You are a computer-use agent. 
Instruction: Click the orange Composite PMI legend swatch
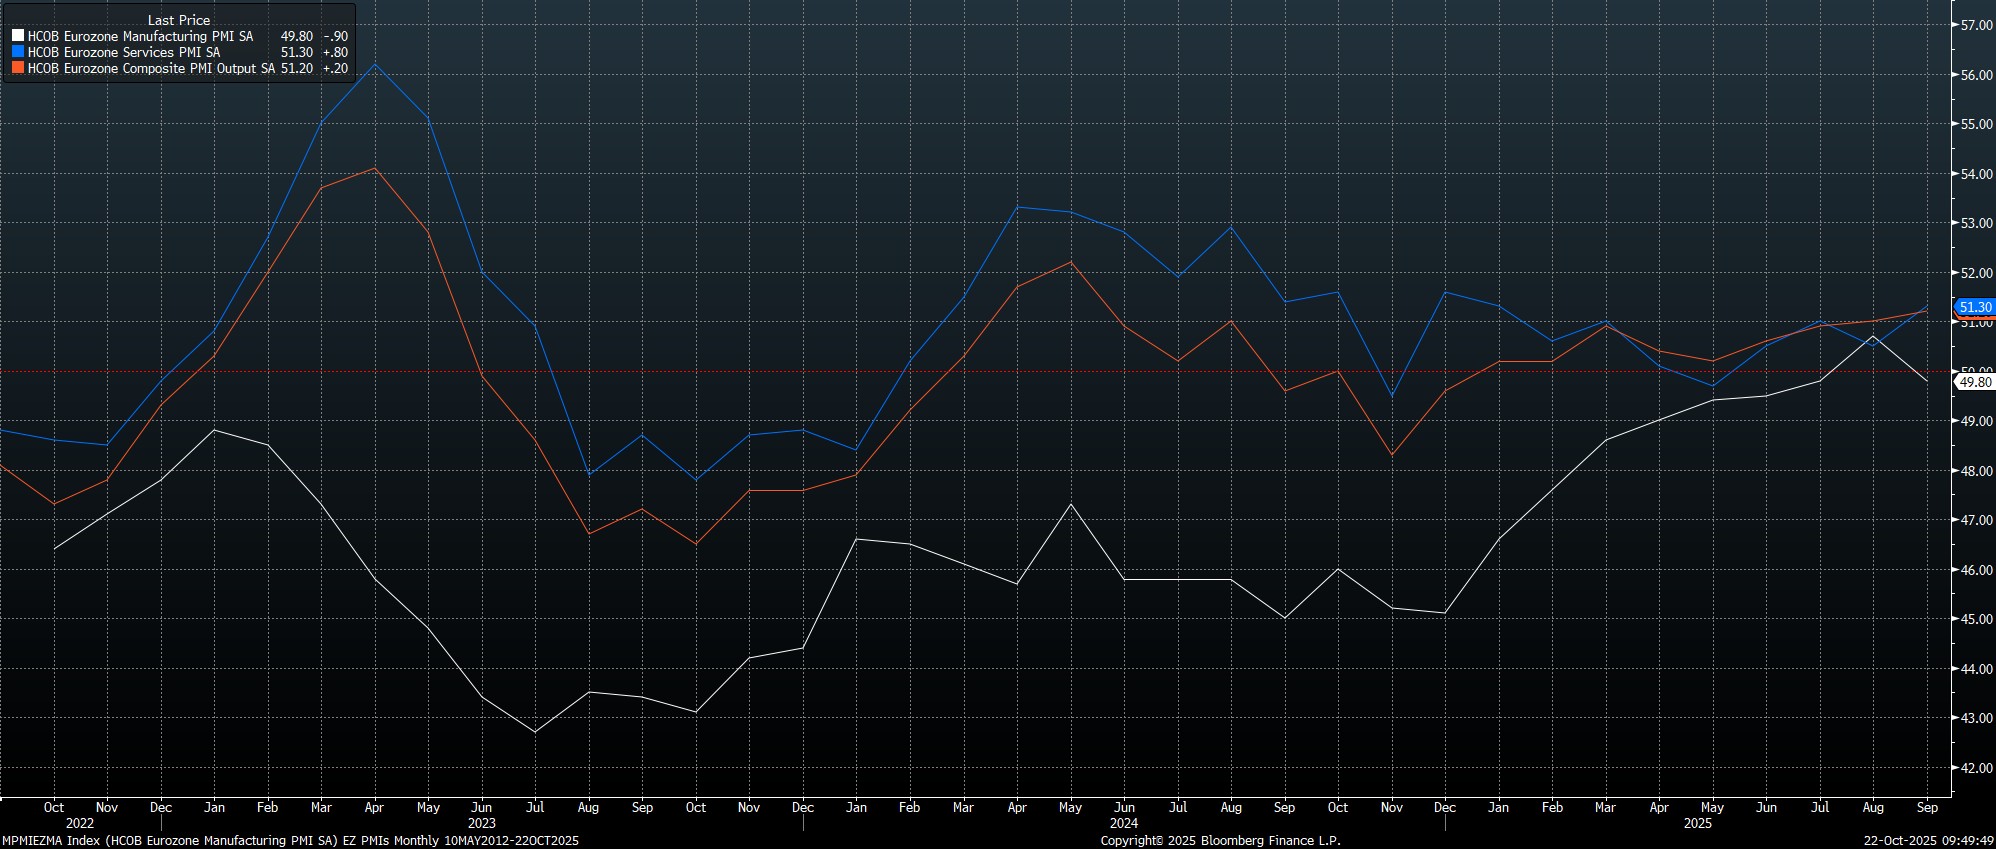coord(18,69)
